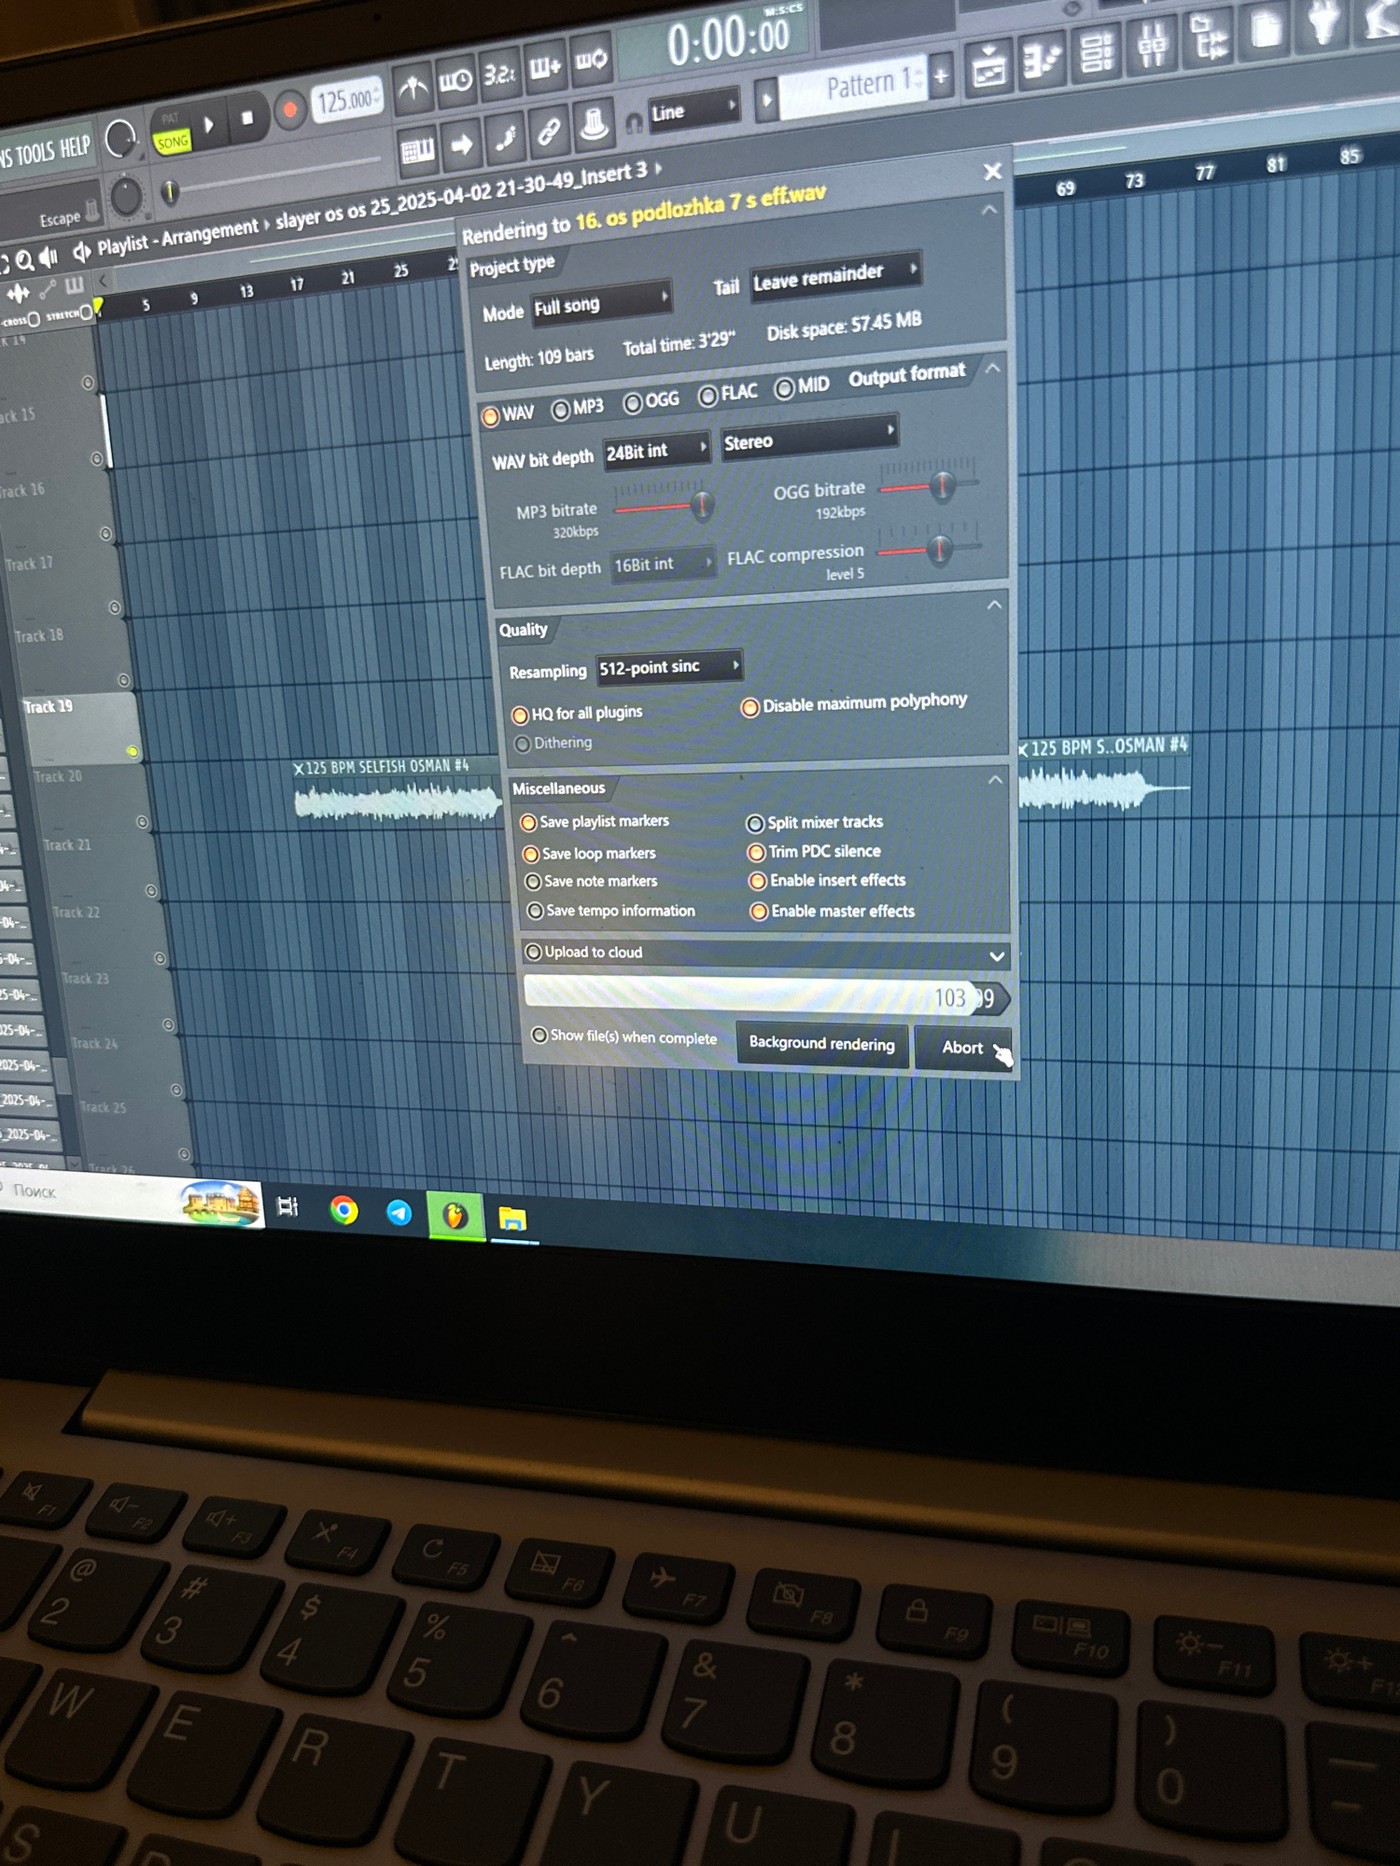The image size is (1400, 1866).
Task: Collapse the Miscellaneous section
Action: (996, 779)
